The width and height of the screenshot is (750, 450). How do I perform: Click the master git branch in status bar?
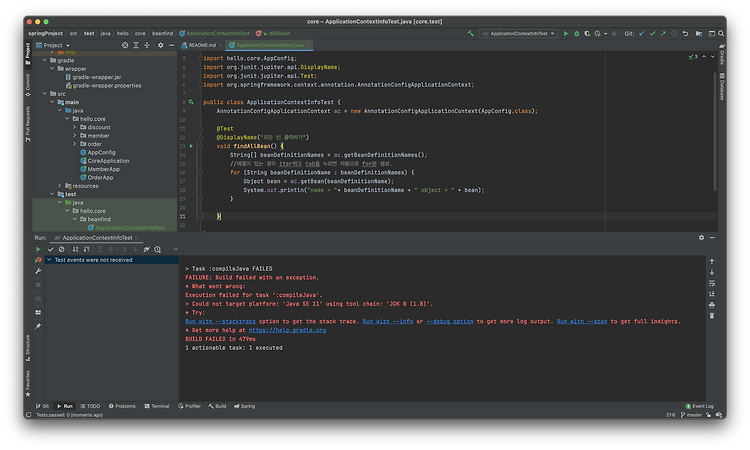tap(691, 415)
